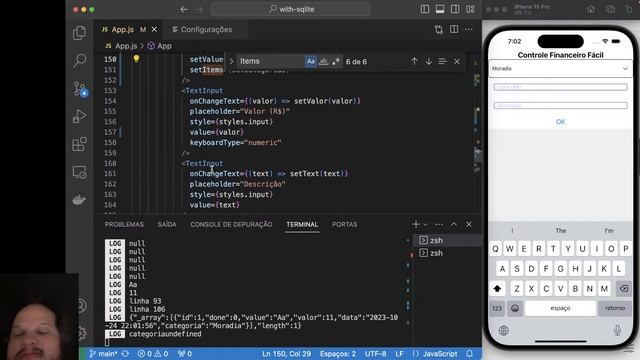This screenshot has height=360, width=640.
Task: Create a new terminal with plus icon
Action: [x=416, y=224]
